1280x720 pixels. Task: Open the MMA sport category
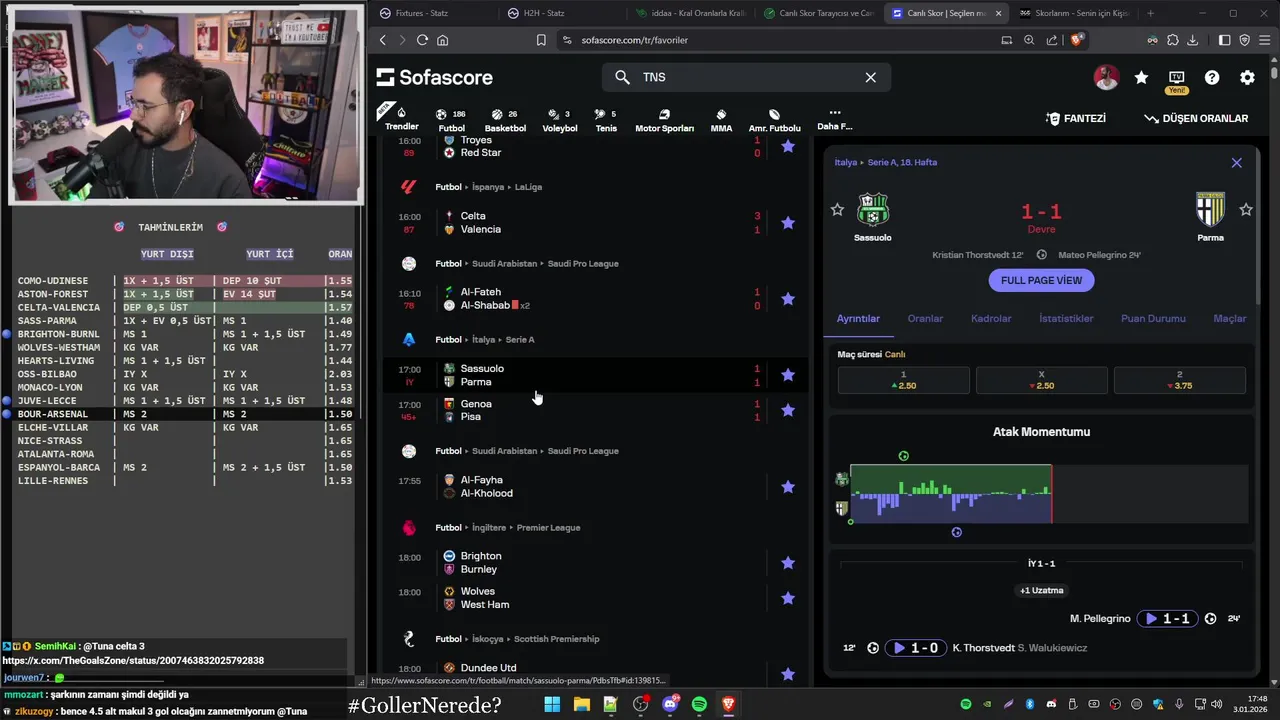[x=721, y=120]
